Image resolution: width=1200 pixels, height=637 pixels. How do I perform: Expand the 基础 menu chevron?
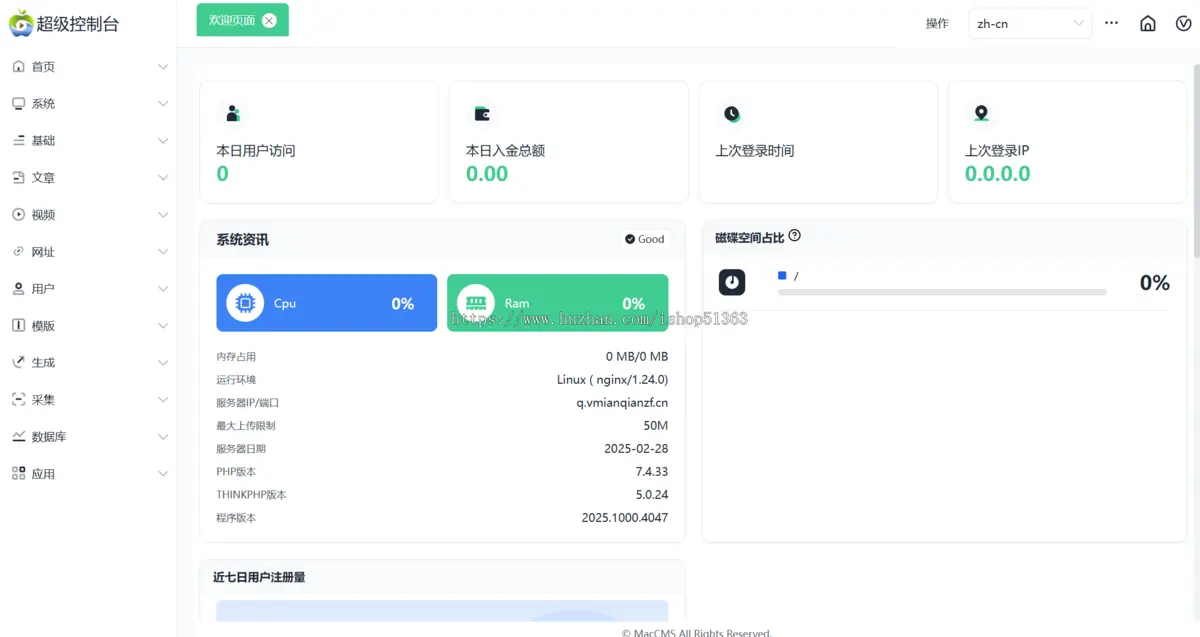click(163, 141)
